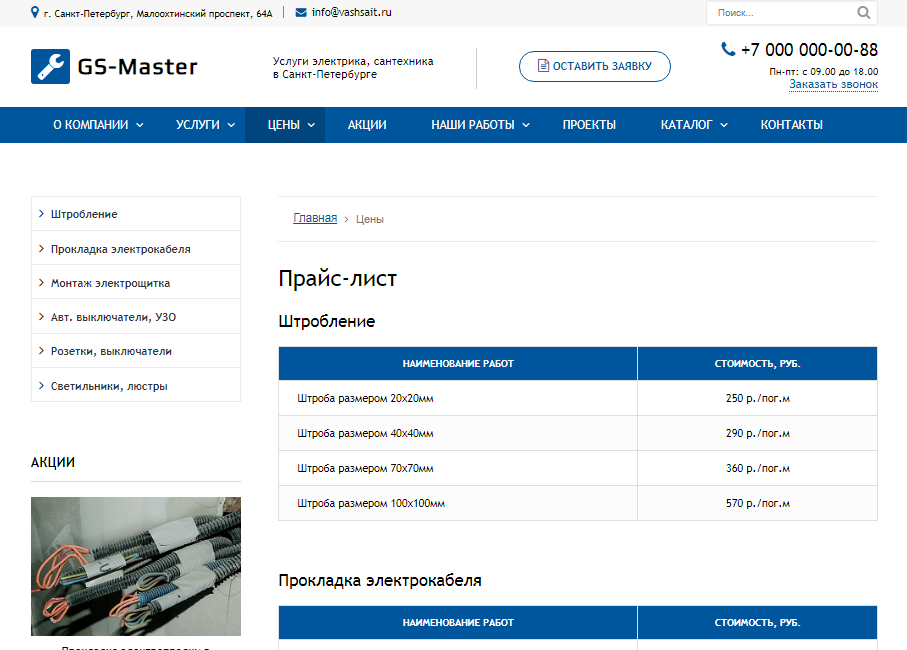907x650 pixels.
Task: Select Штробление in the sidebar
Action: click(84, 214)
